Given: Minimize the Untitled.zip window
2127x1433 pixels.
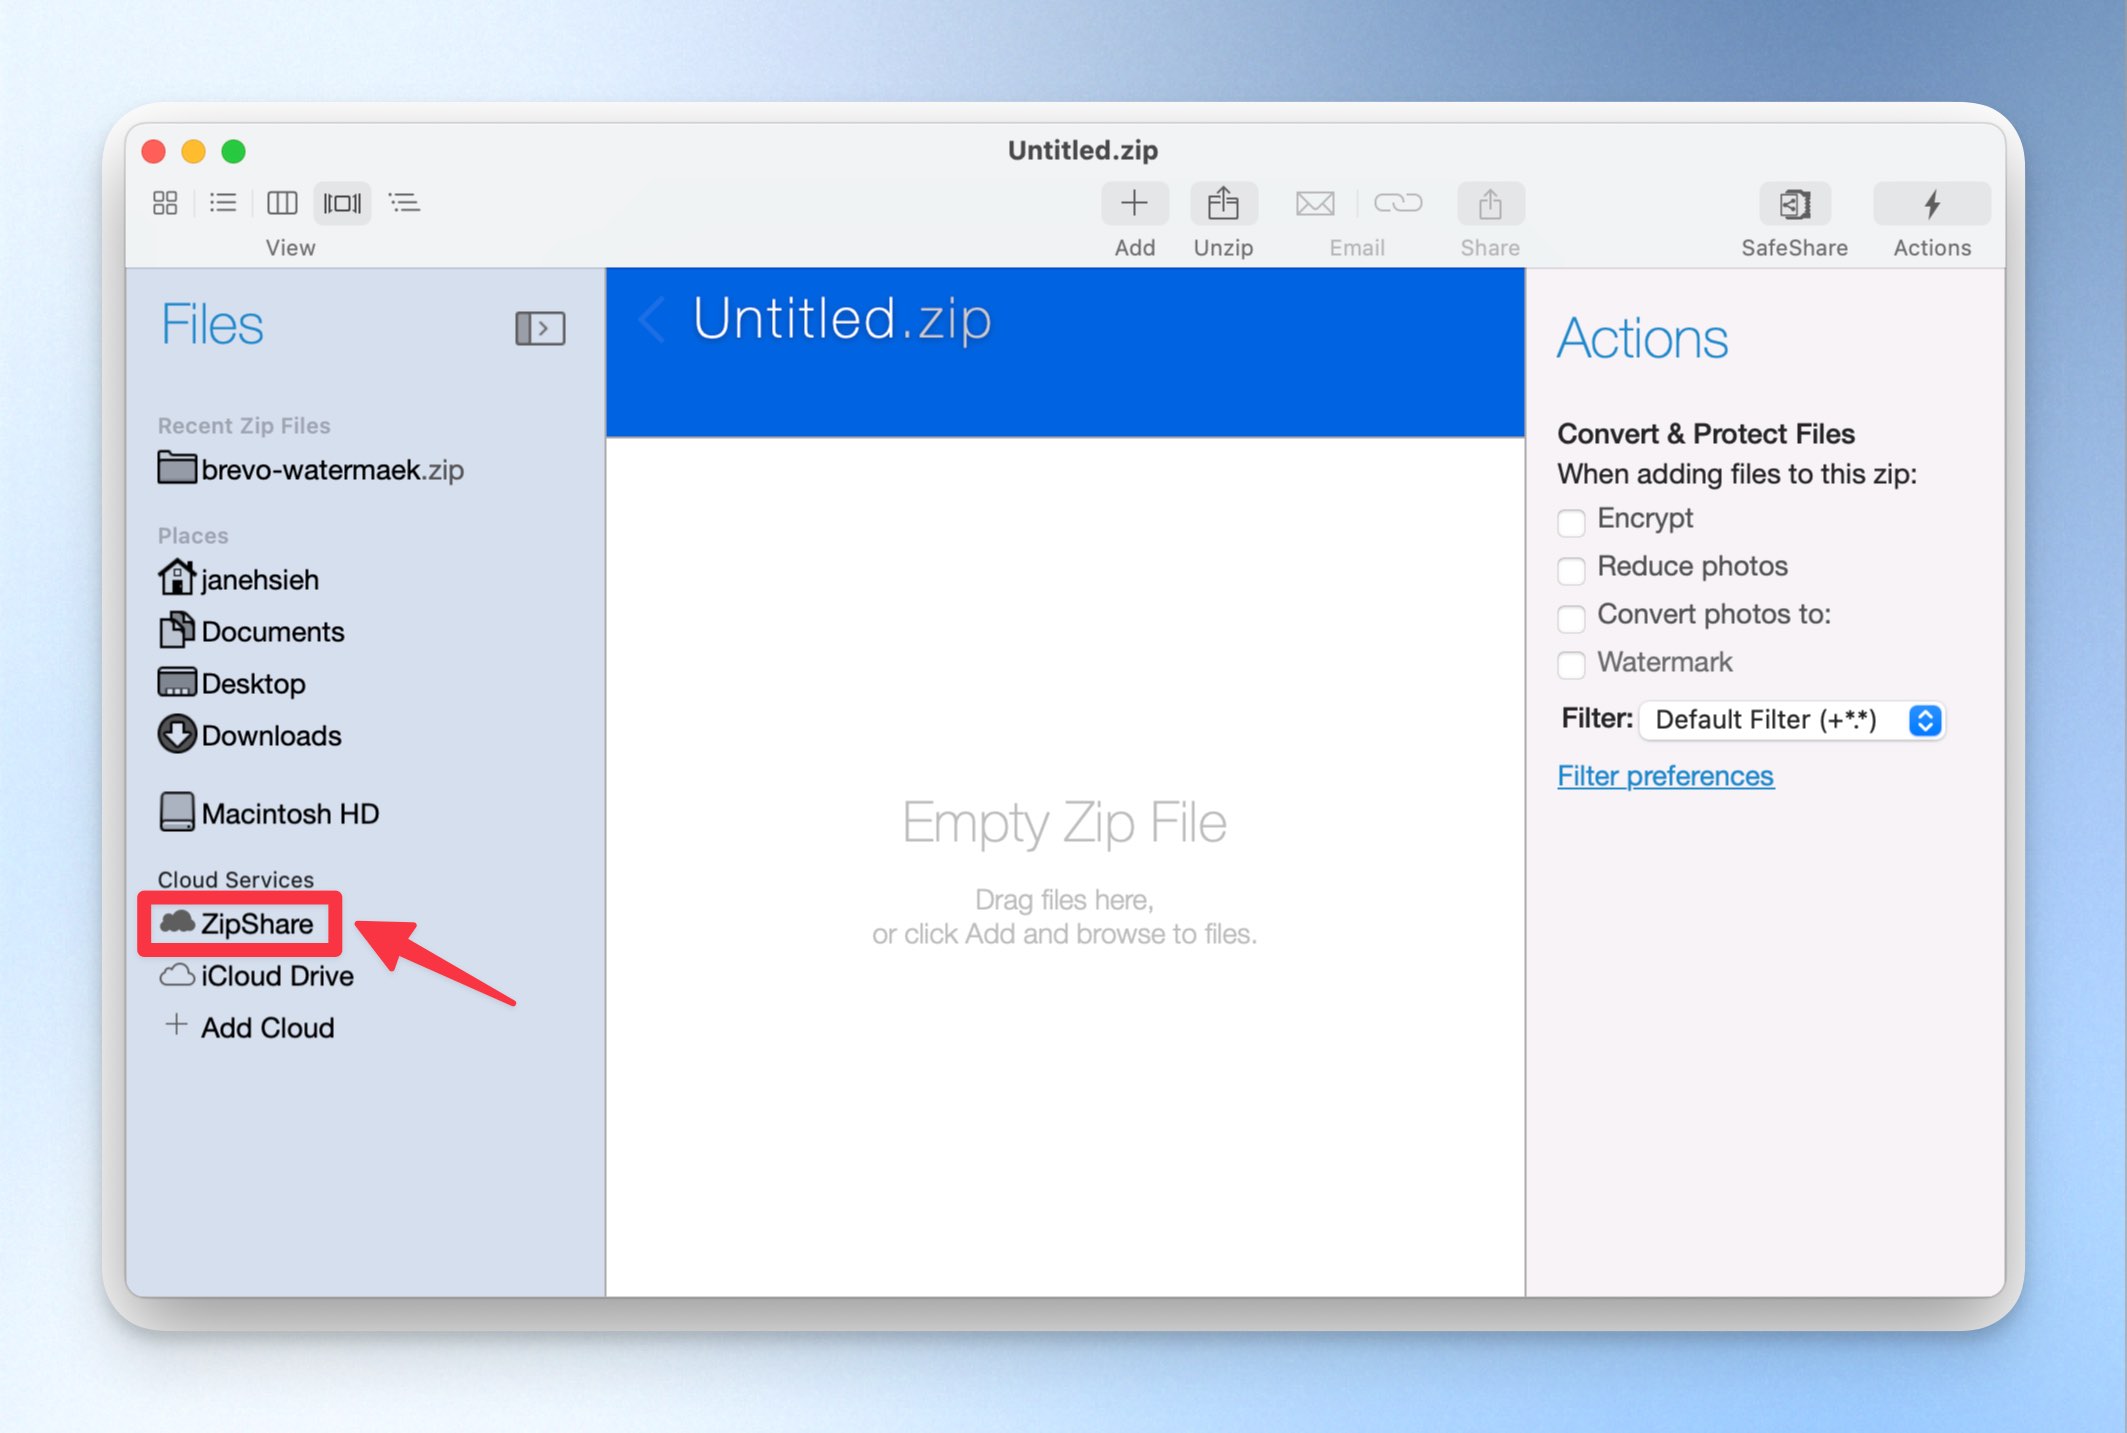Looking at the screenshot, I should click(193, 151).
